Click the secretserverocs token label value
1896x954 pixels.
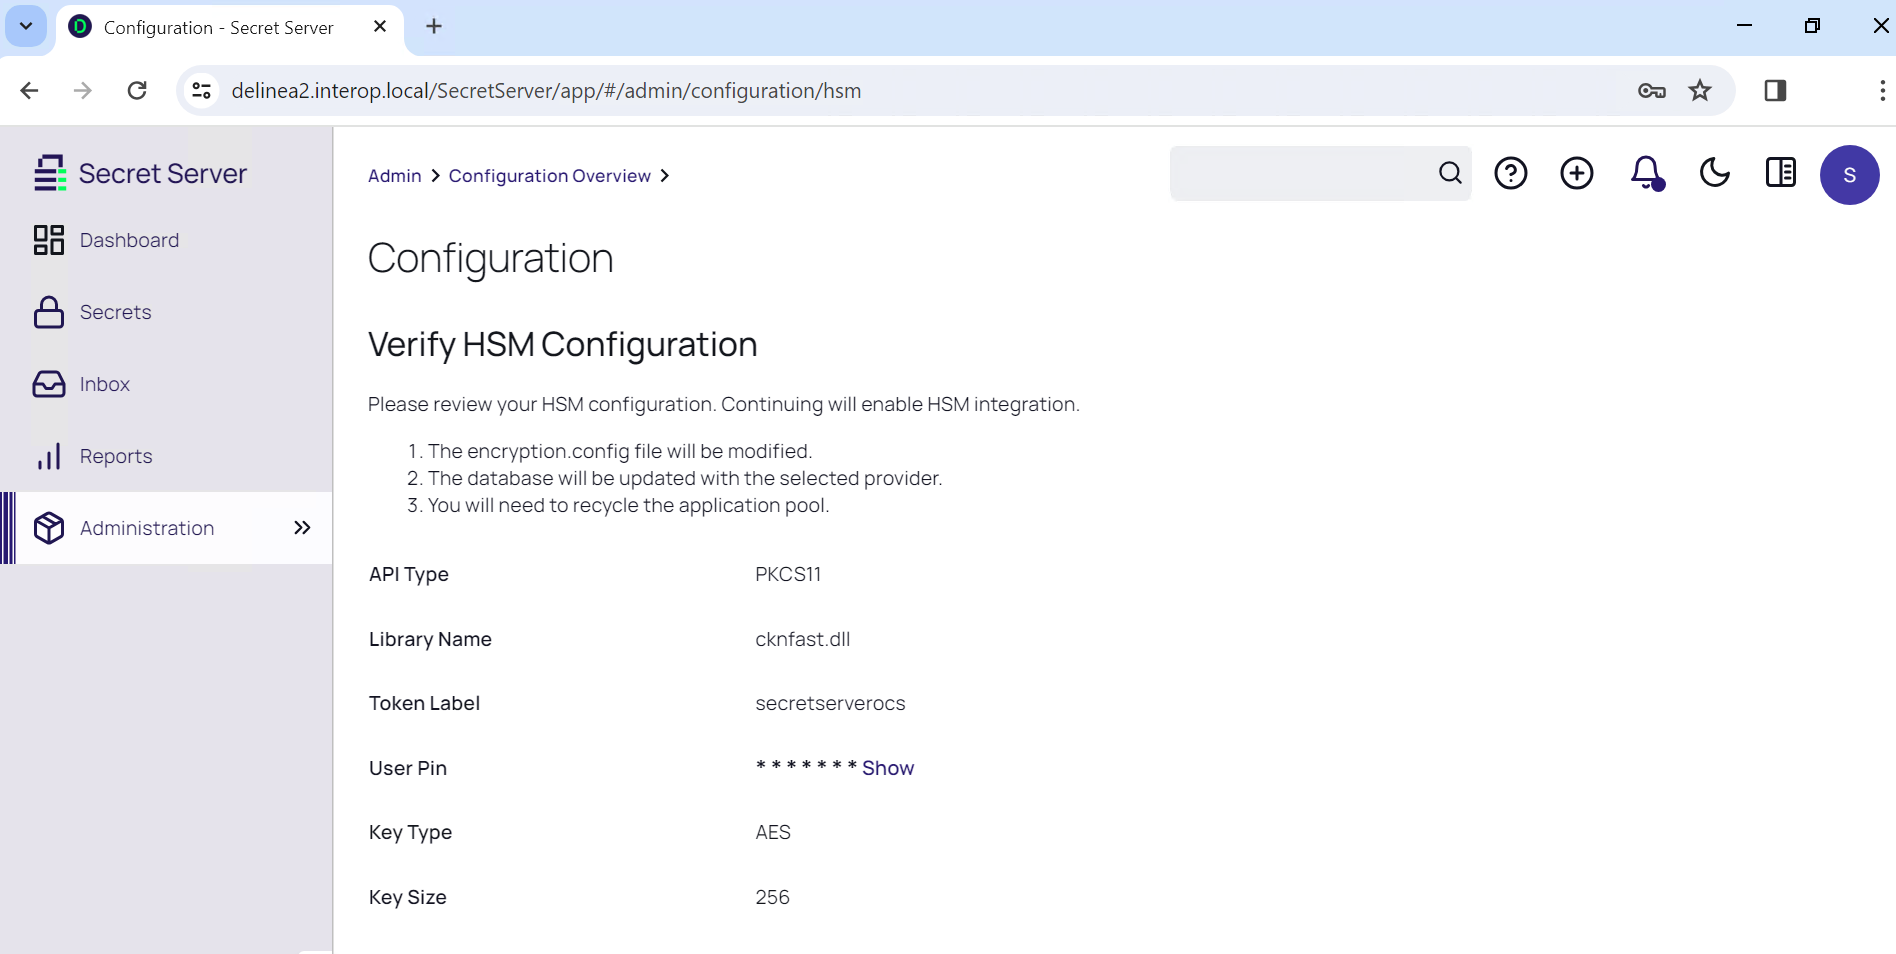(x=830, y=703)
